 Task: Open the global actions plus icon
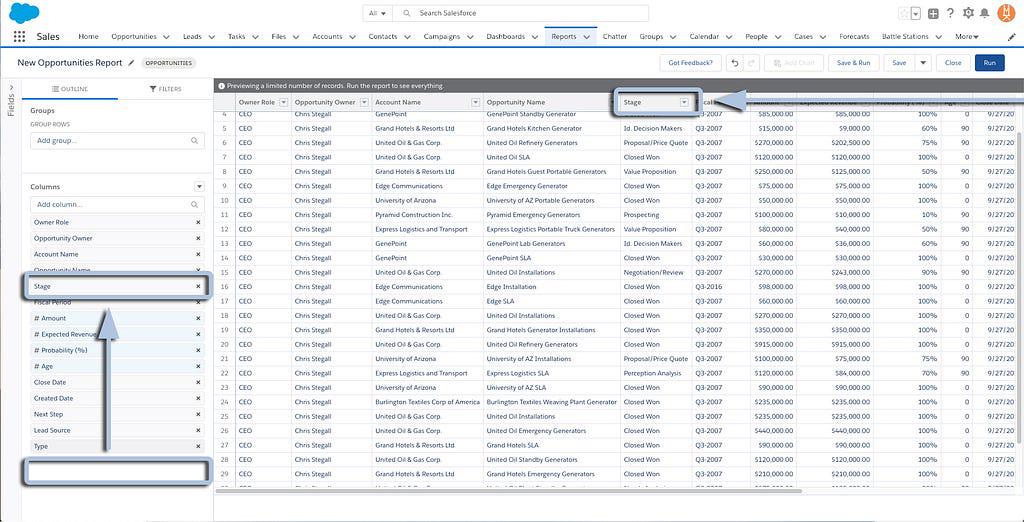(x=933, y=13)
